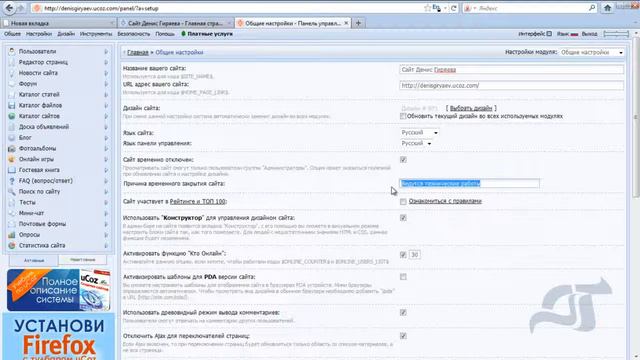Click the site URL address input field

(x=511, y=86)
